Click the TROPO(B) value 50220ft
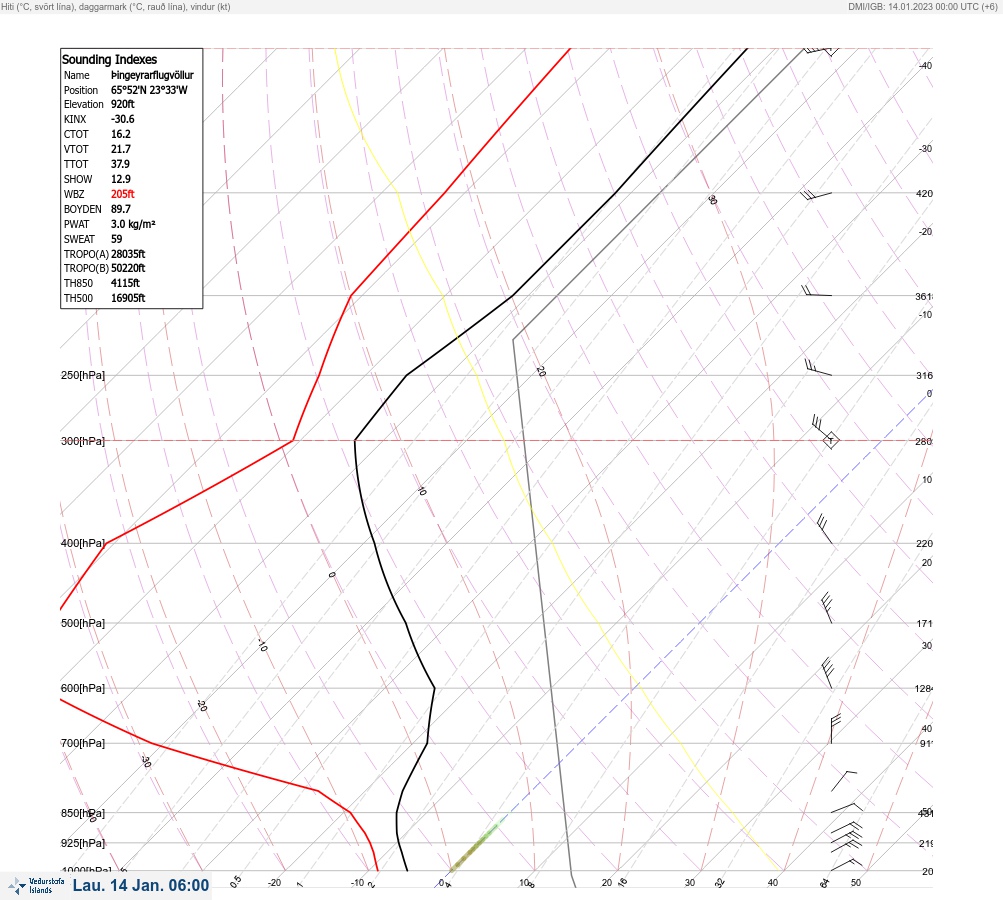Screen dimensions: 1003x900 point(128,268)
